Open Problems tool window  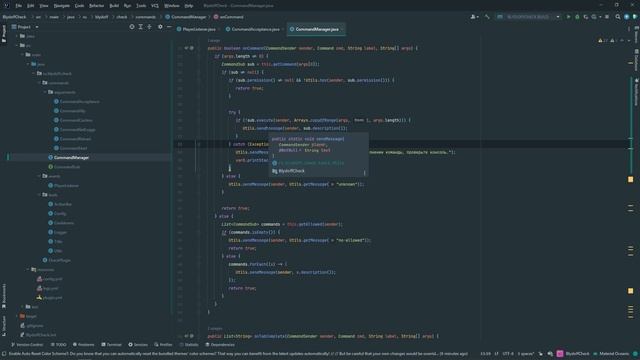click(83, 345)
